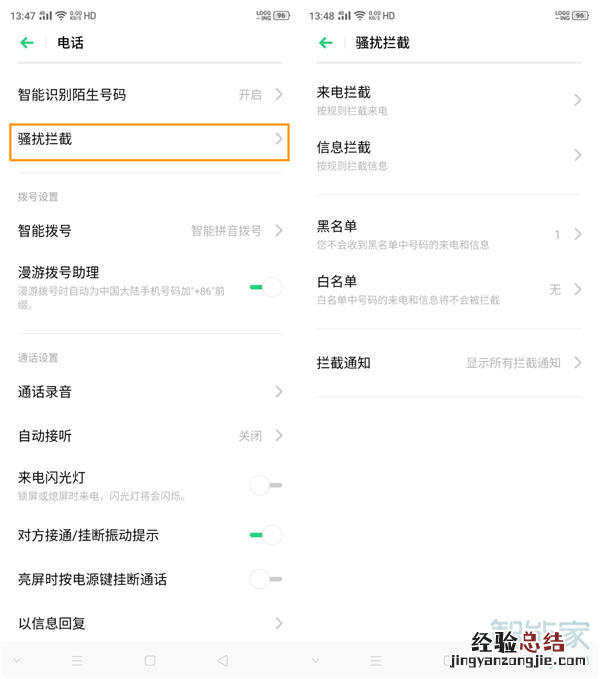Tap menu lines icon in right navigation bar
Viewport: 600px width, 679px height.
[x=375, y=661]
